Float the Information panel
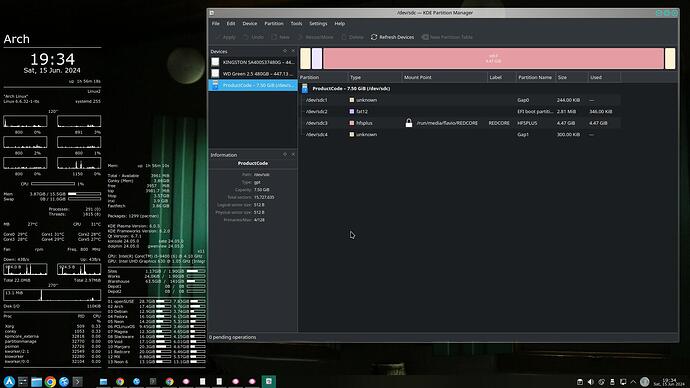The width and height of the screenshot is (690, 388). [285, 154]
